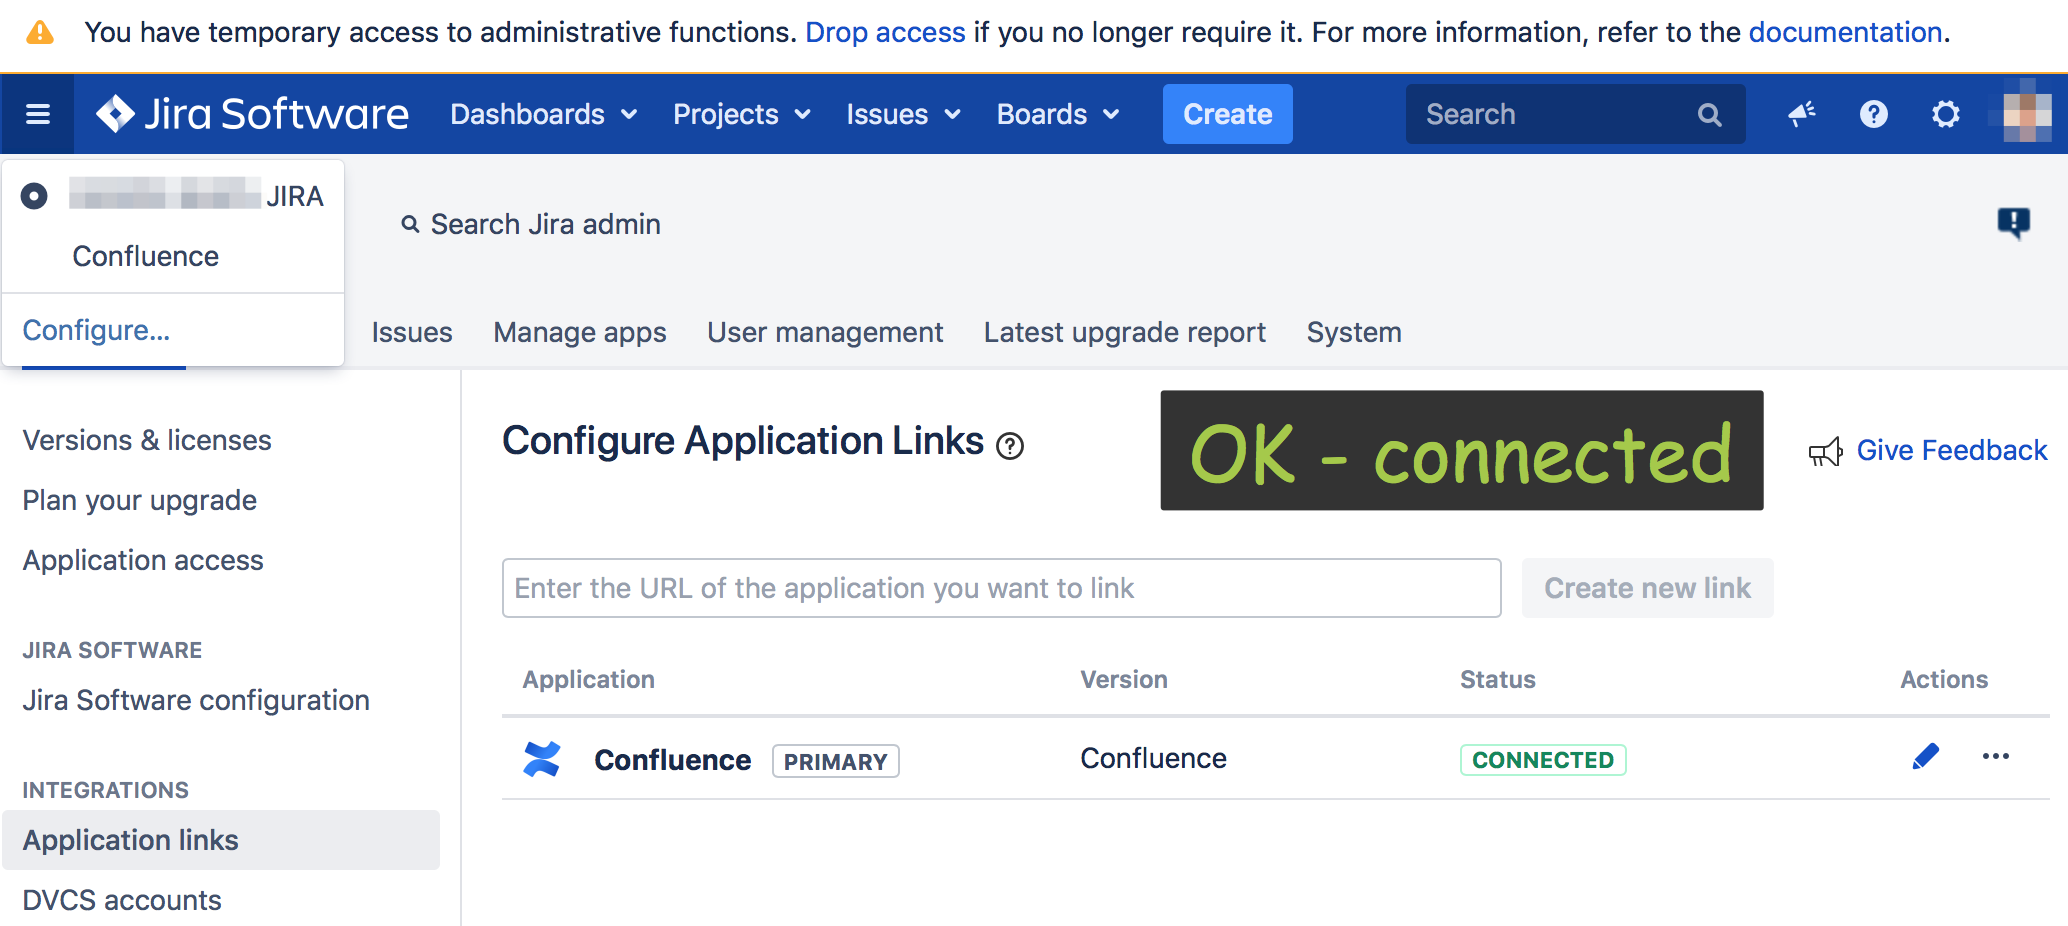
Task: Open the Manage apps tab
Action: point(580,332)
